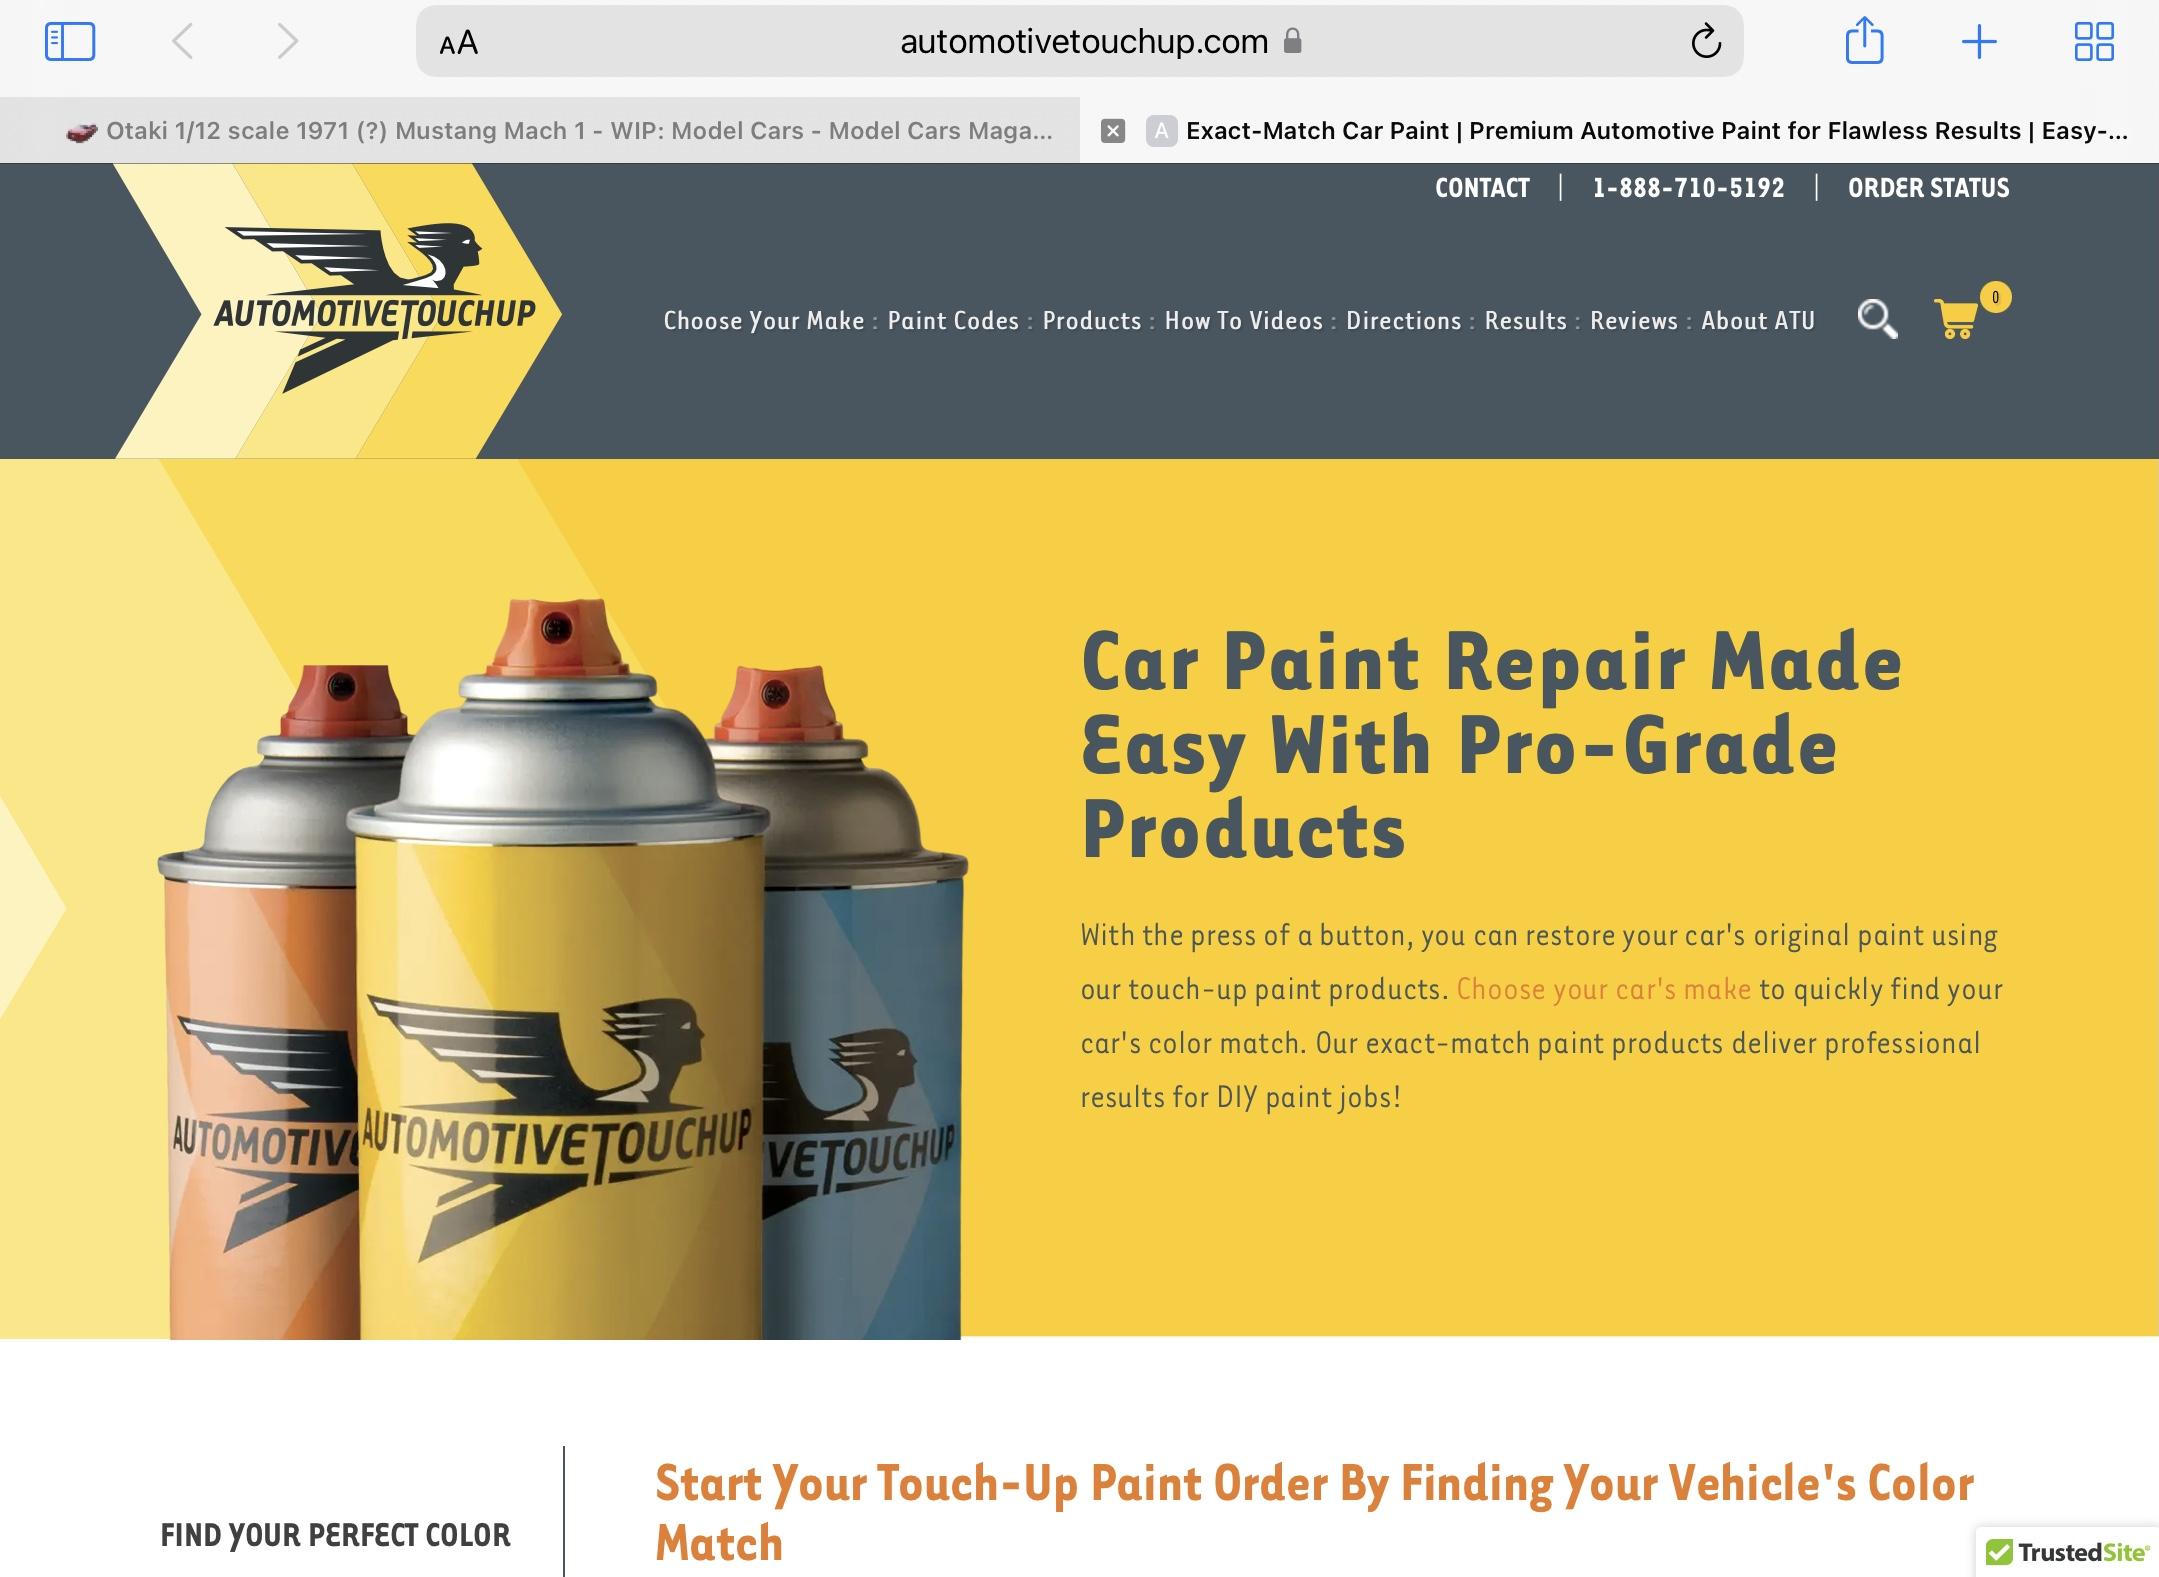The width and height of the screenshot is (2159, 1577).
Task: Click the ORDER STATUS link
Action: point(1928,188)
